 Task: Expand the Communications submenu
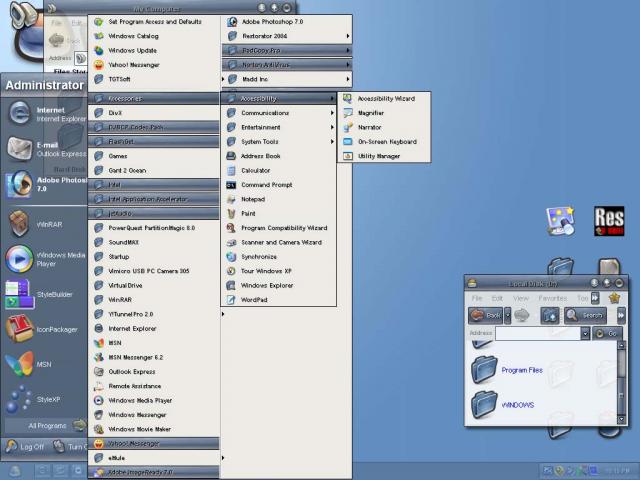point(278,113)
